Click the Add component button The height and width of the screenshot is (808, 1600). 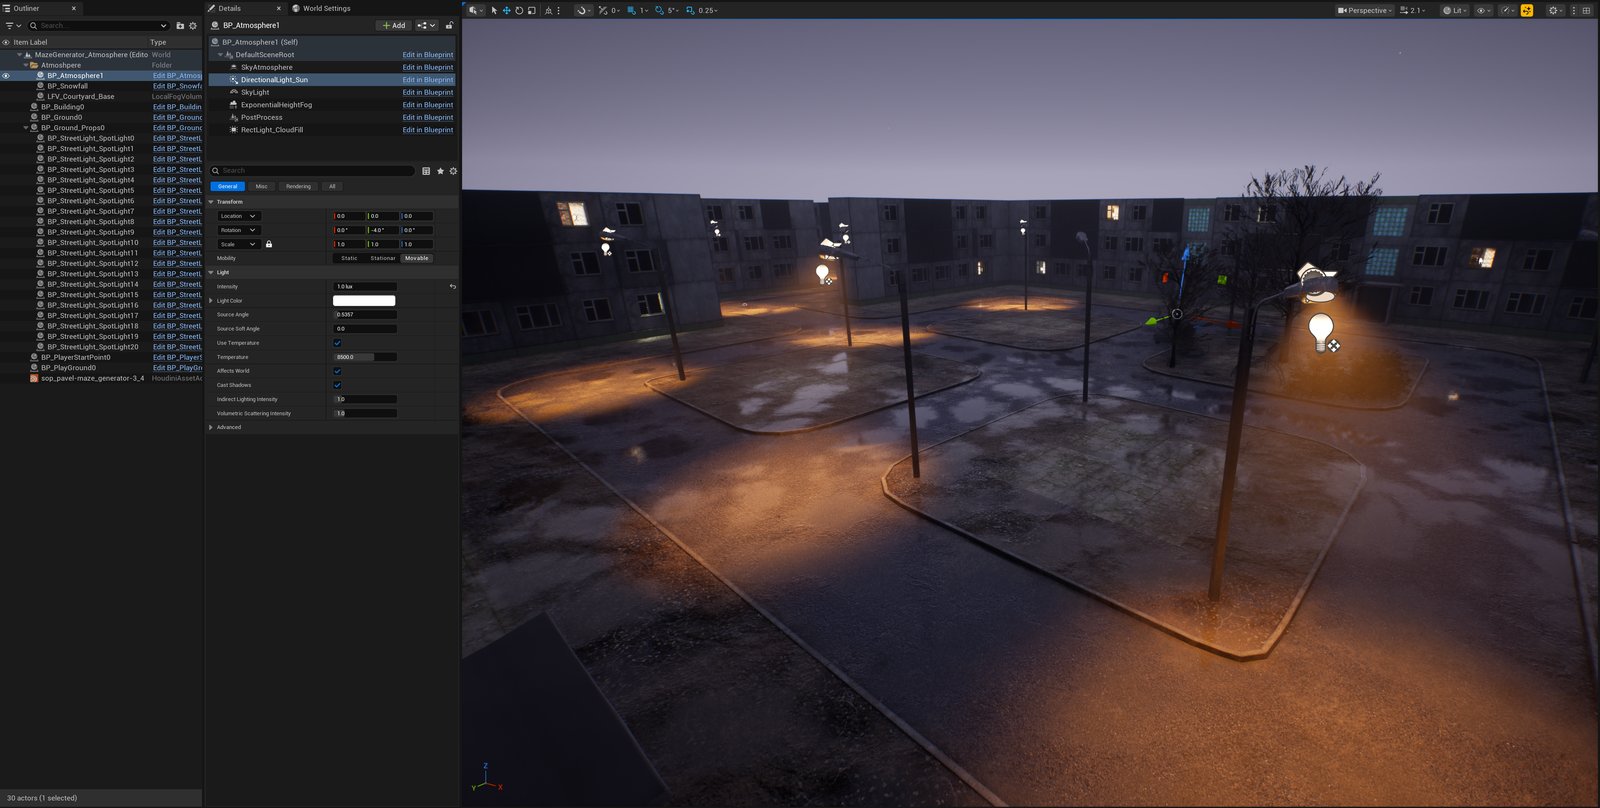click(x=394, y=25)
